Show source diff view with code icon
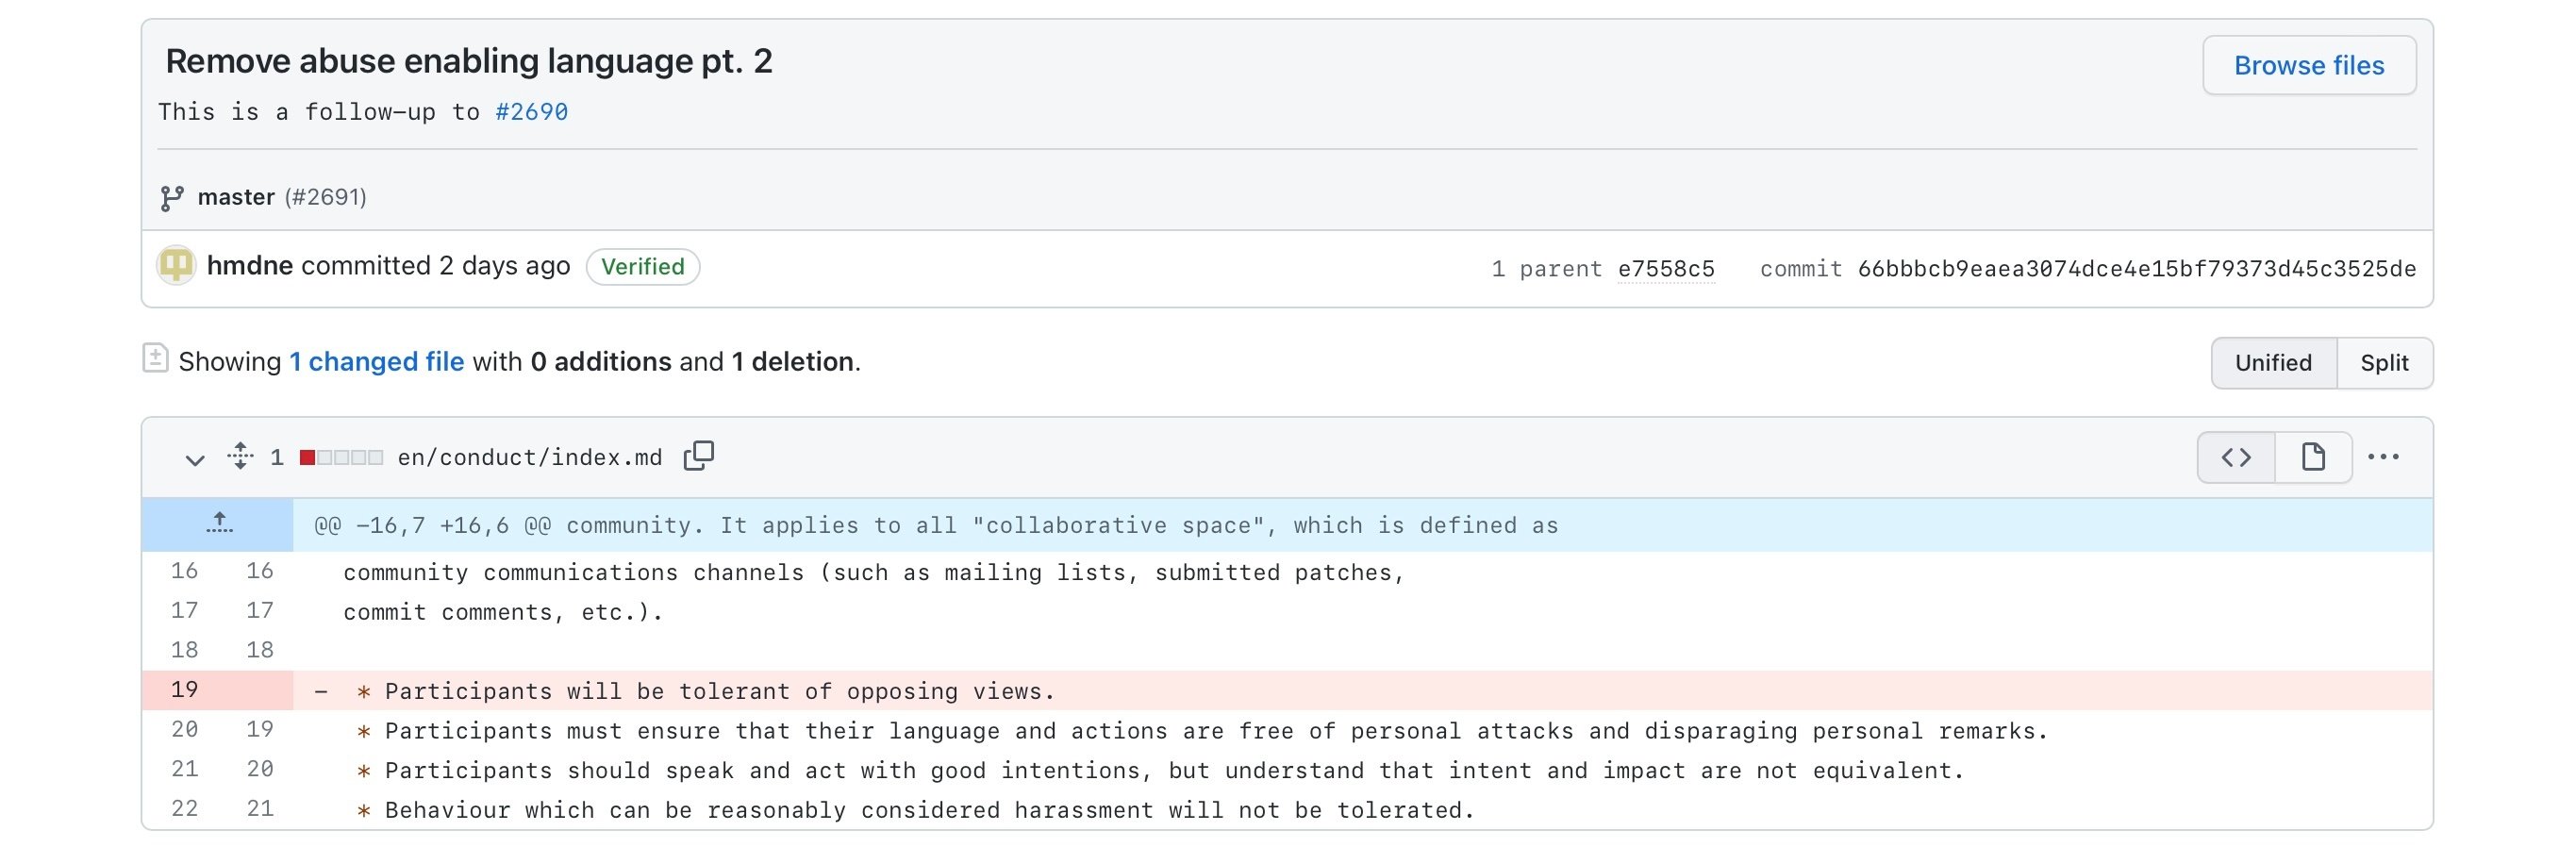This screenshot has width=2576, height=847. (x=2236, y=457)
